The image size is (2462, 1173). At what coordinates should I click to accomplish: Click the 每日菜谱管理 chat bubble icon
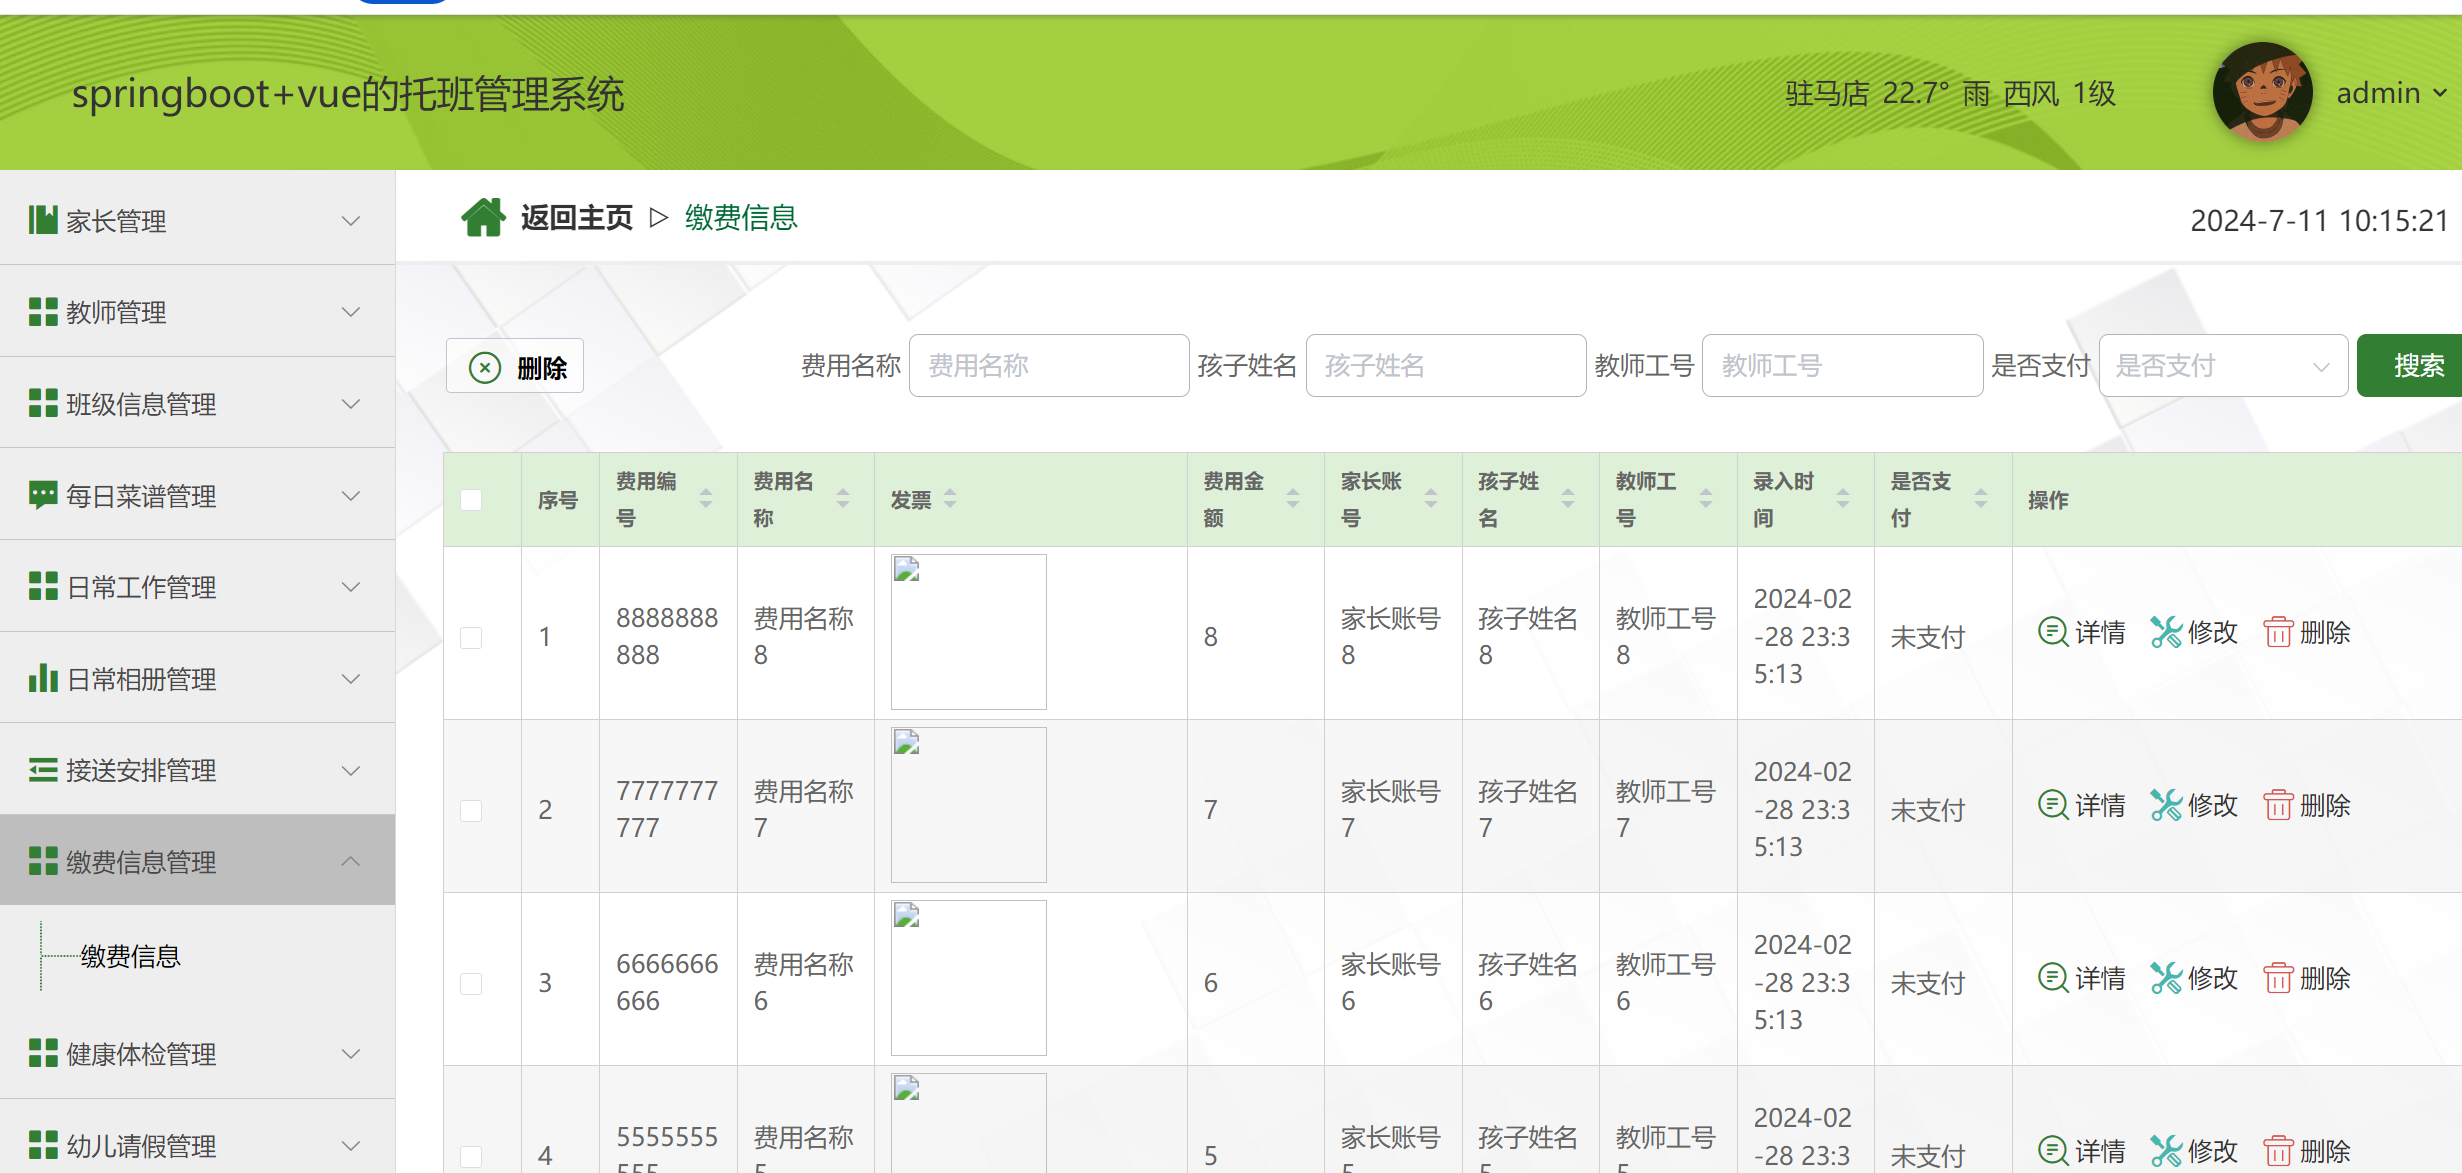click(43, 495)
